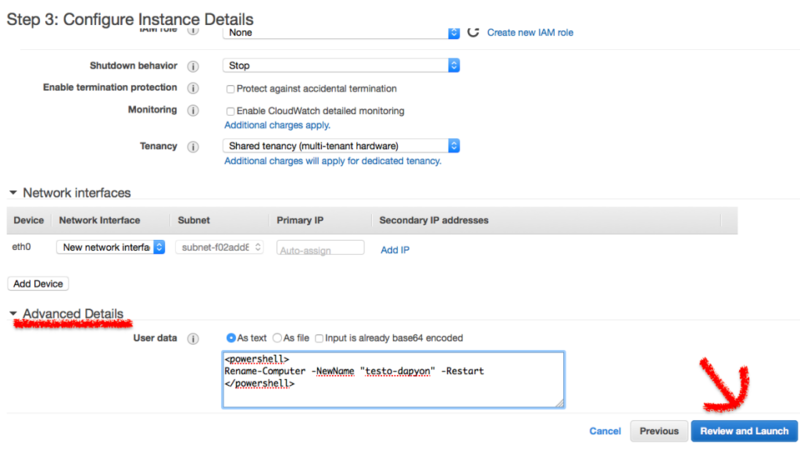Collapse the Network interfaces section
Screen dimensions: 800x450
click(13, 193)
